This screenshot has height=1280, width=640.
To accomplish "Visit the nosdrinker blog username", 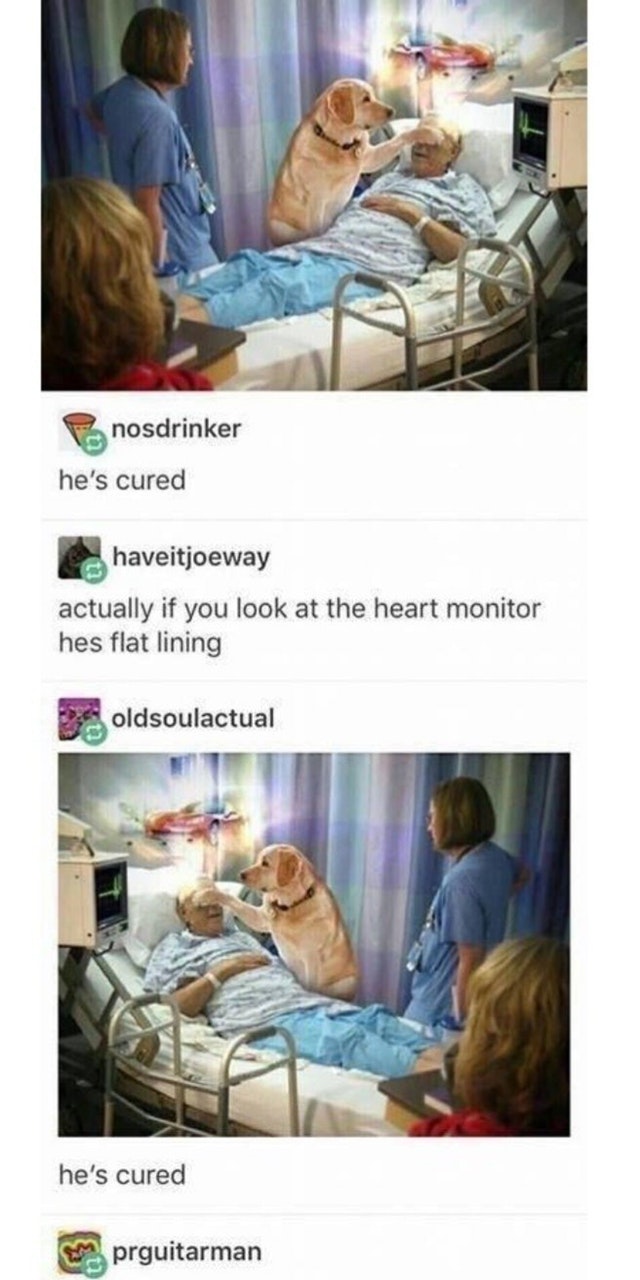I will (x=176, y=428).
